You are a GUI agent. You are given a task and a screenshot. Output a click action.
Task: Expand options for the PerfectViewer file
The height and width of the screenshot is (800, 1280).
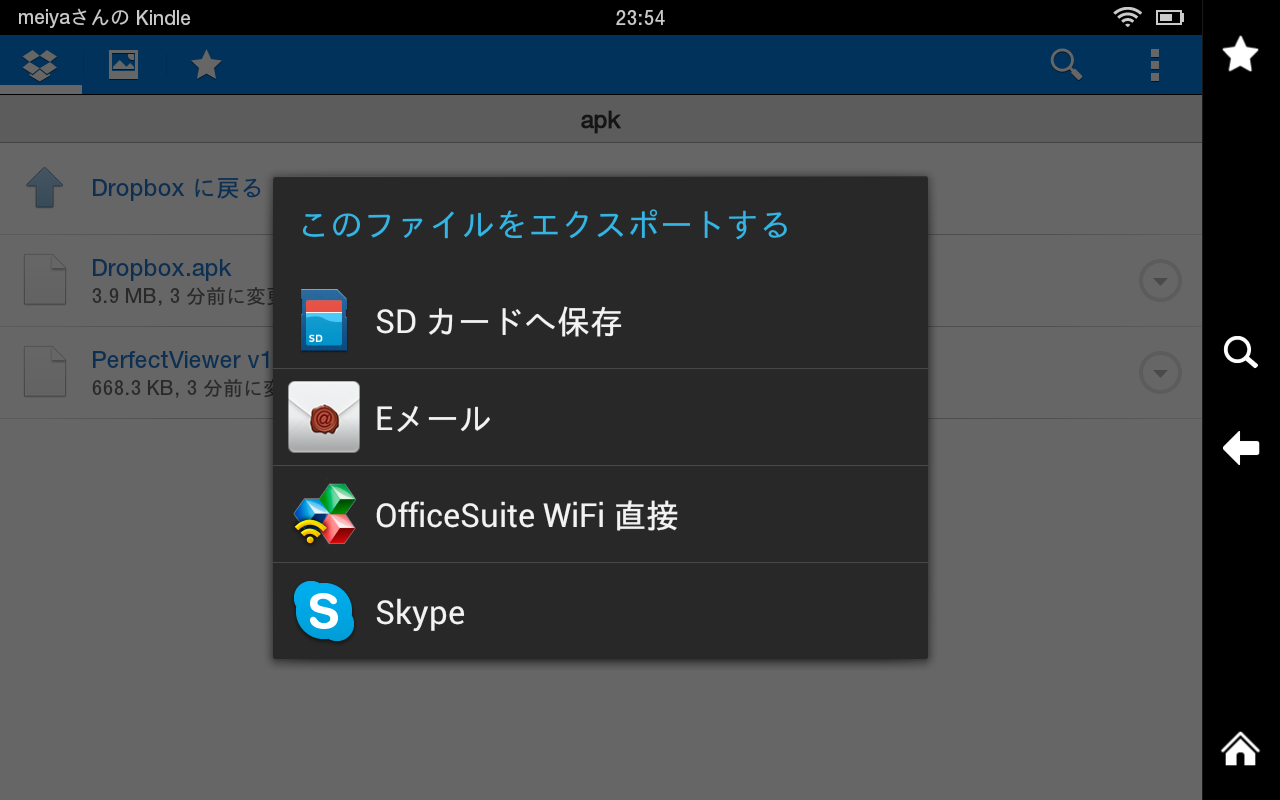click(x=1160, y=373)
